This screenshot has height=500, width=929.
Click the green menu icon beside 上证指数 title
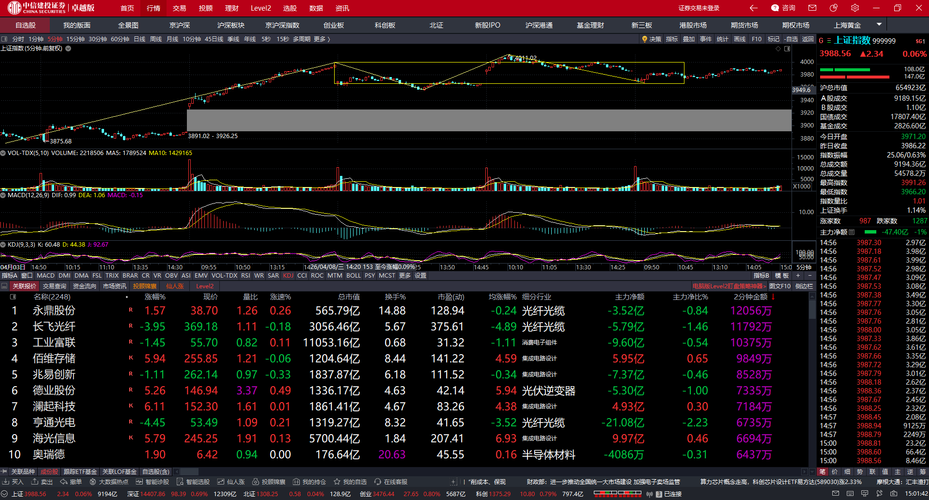pyautogui.click(x=829, y=40)
